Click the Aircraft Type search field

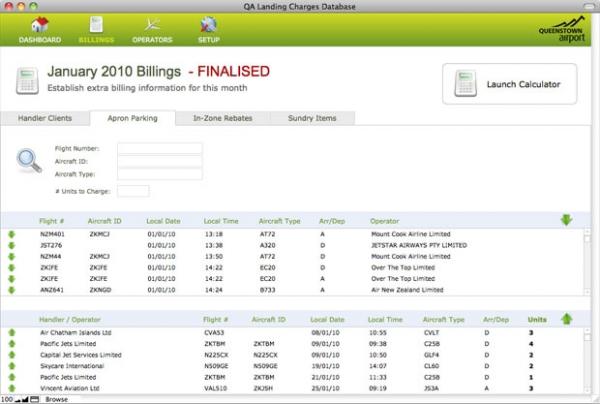click(x=160, y=174)
